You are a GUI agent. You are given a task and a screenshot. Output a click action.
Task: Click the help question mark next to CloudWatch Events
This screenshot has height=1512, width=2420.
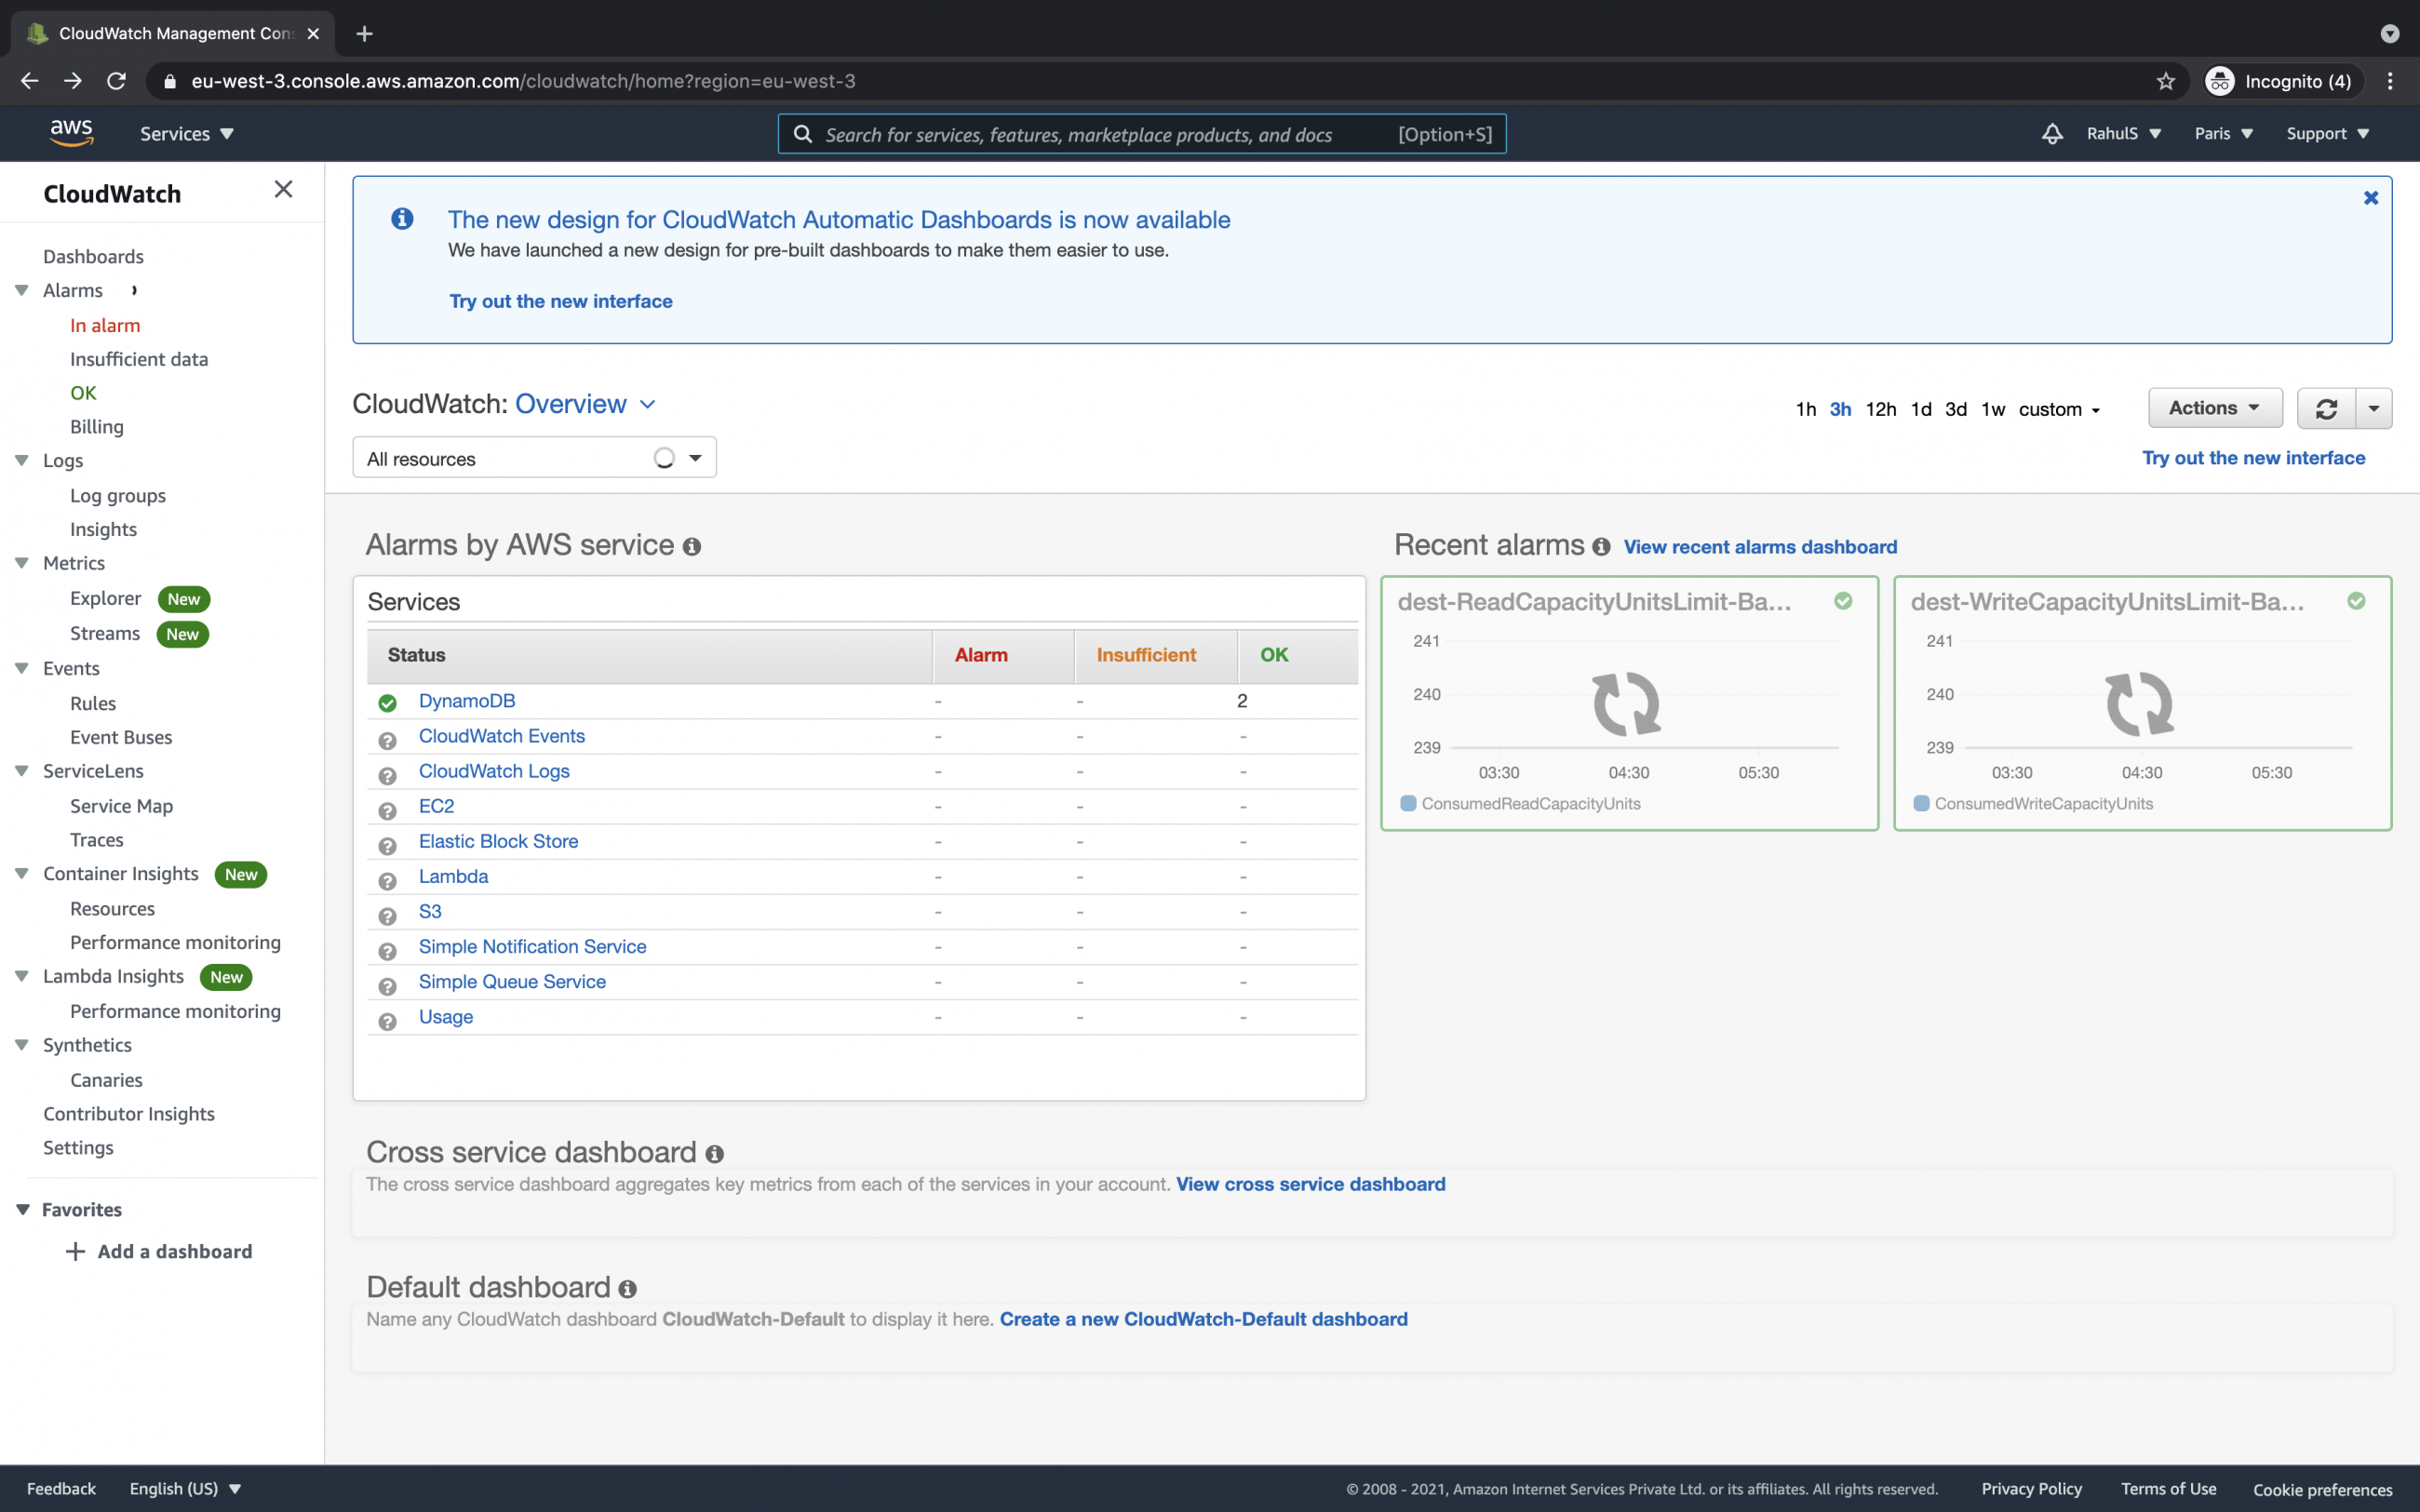(387, 741)
